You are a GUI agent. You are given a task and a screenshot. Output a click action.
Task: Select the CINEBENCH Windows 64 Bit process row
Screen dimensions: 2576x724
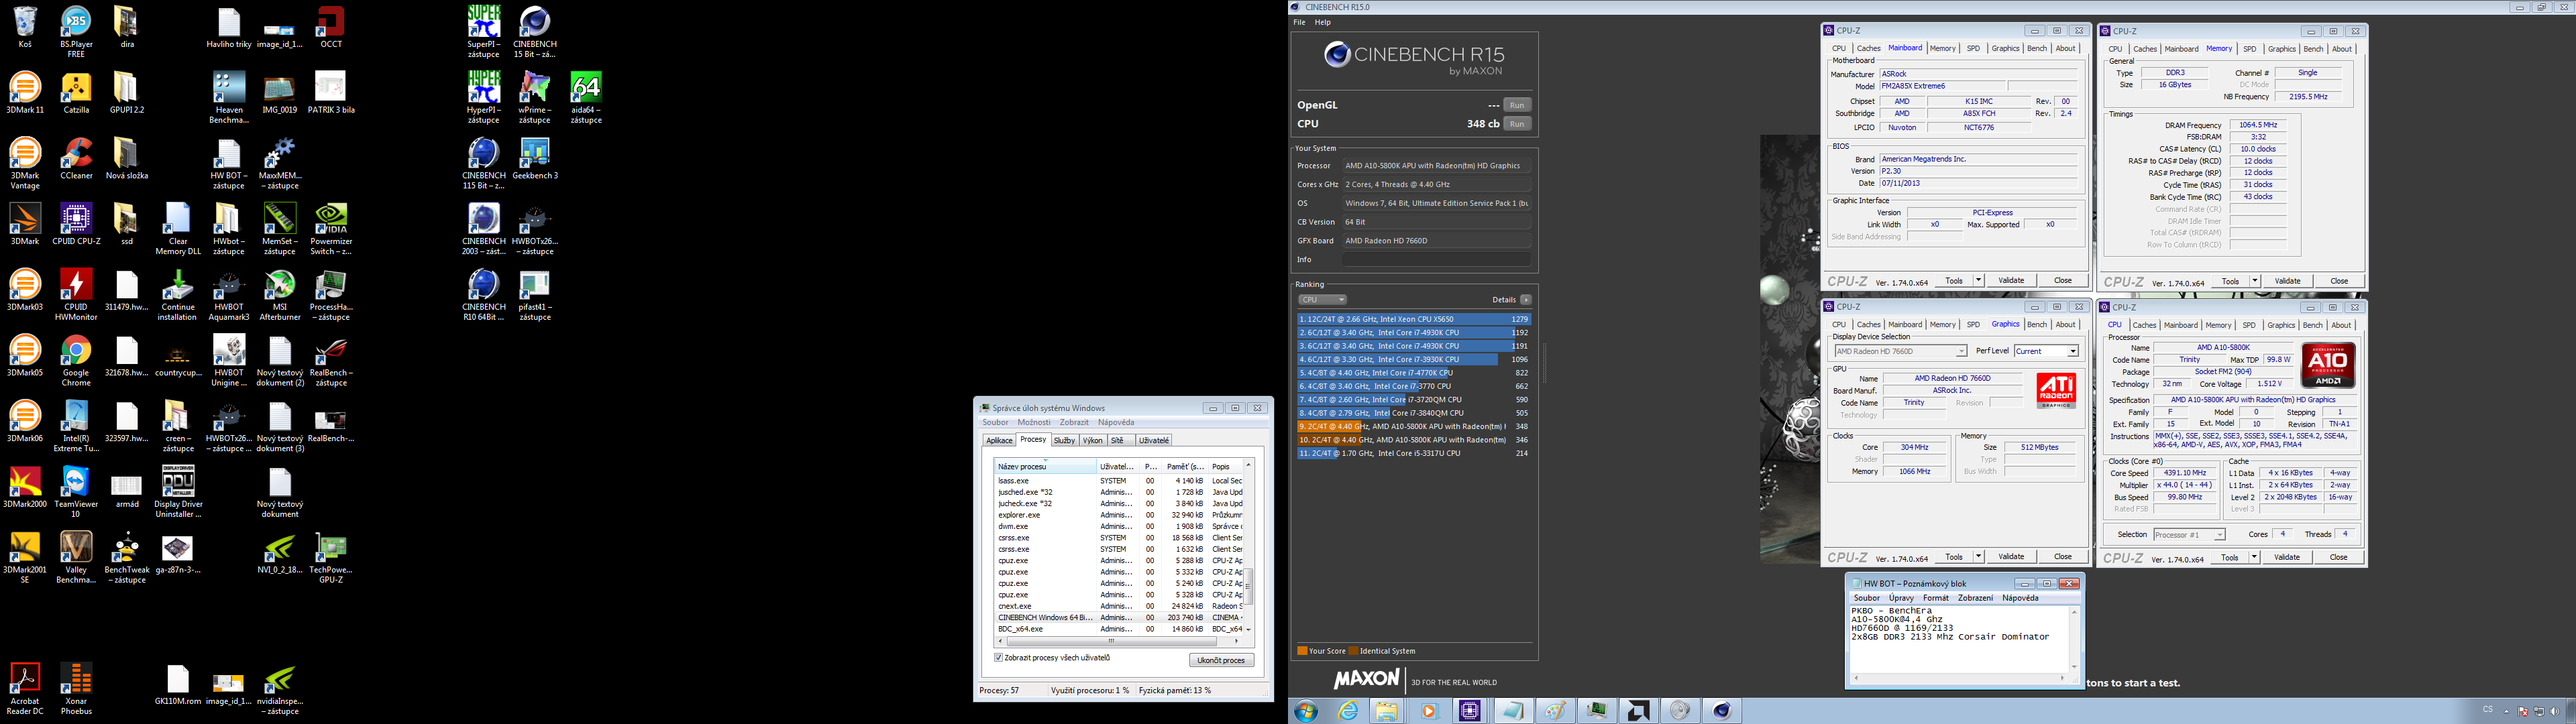[1118, 618]
